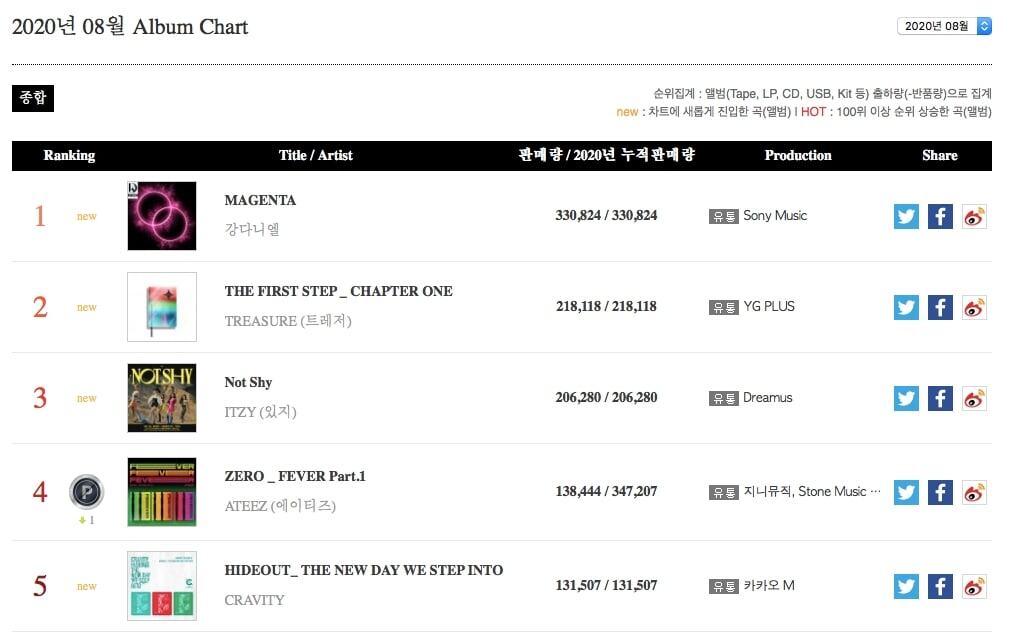
Task: Share CRAVITY album on Facebook
Action: 940,586
